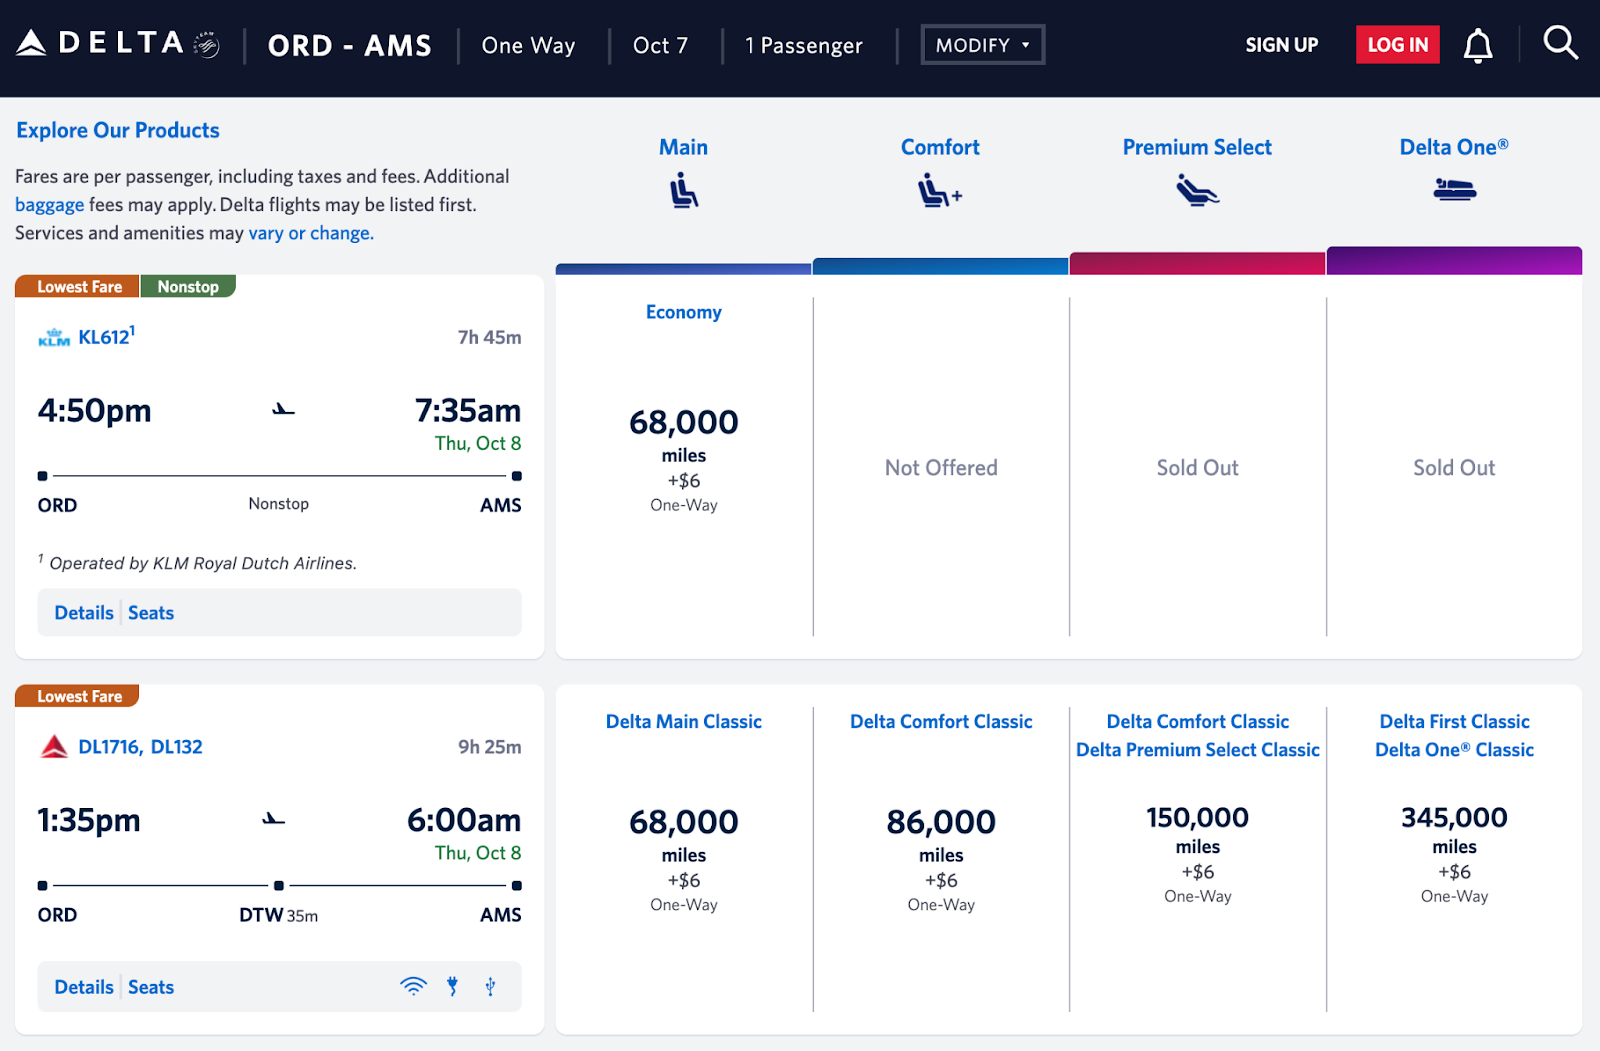View Details for flight KL612
This screenshot has height=1051, width=1600.
pyautogui.click(x=83, y=612)
